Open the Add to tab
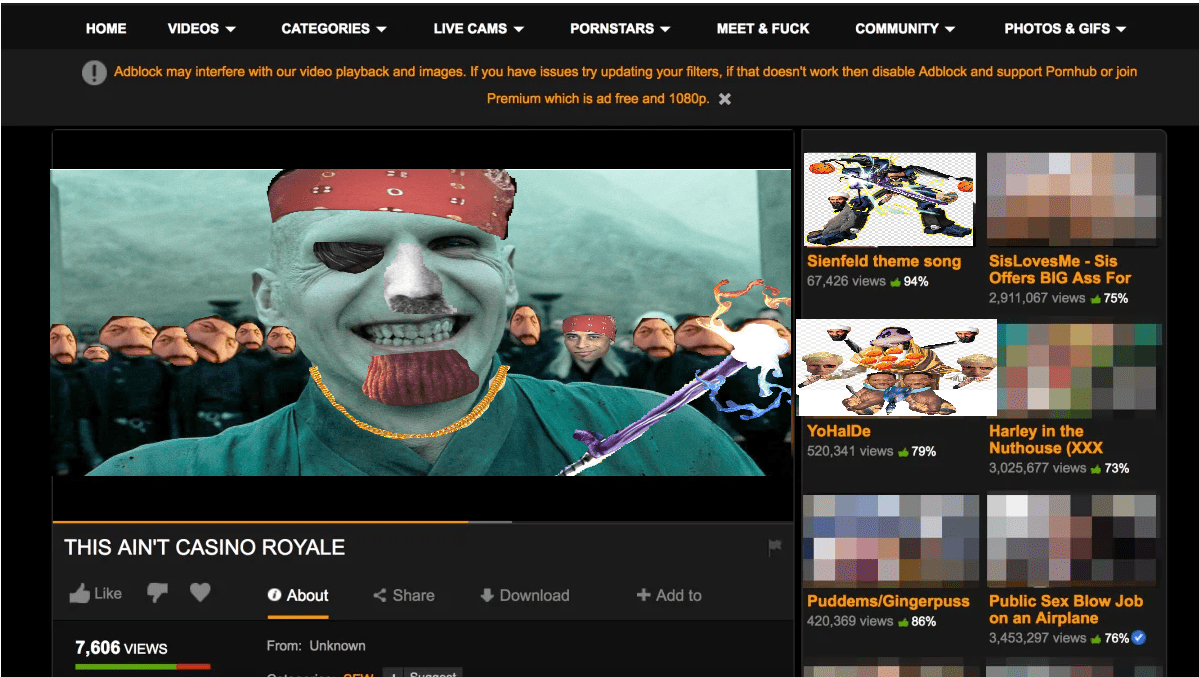Viewport: 1199px width, 677px height. coord(669,595)
